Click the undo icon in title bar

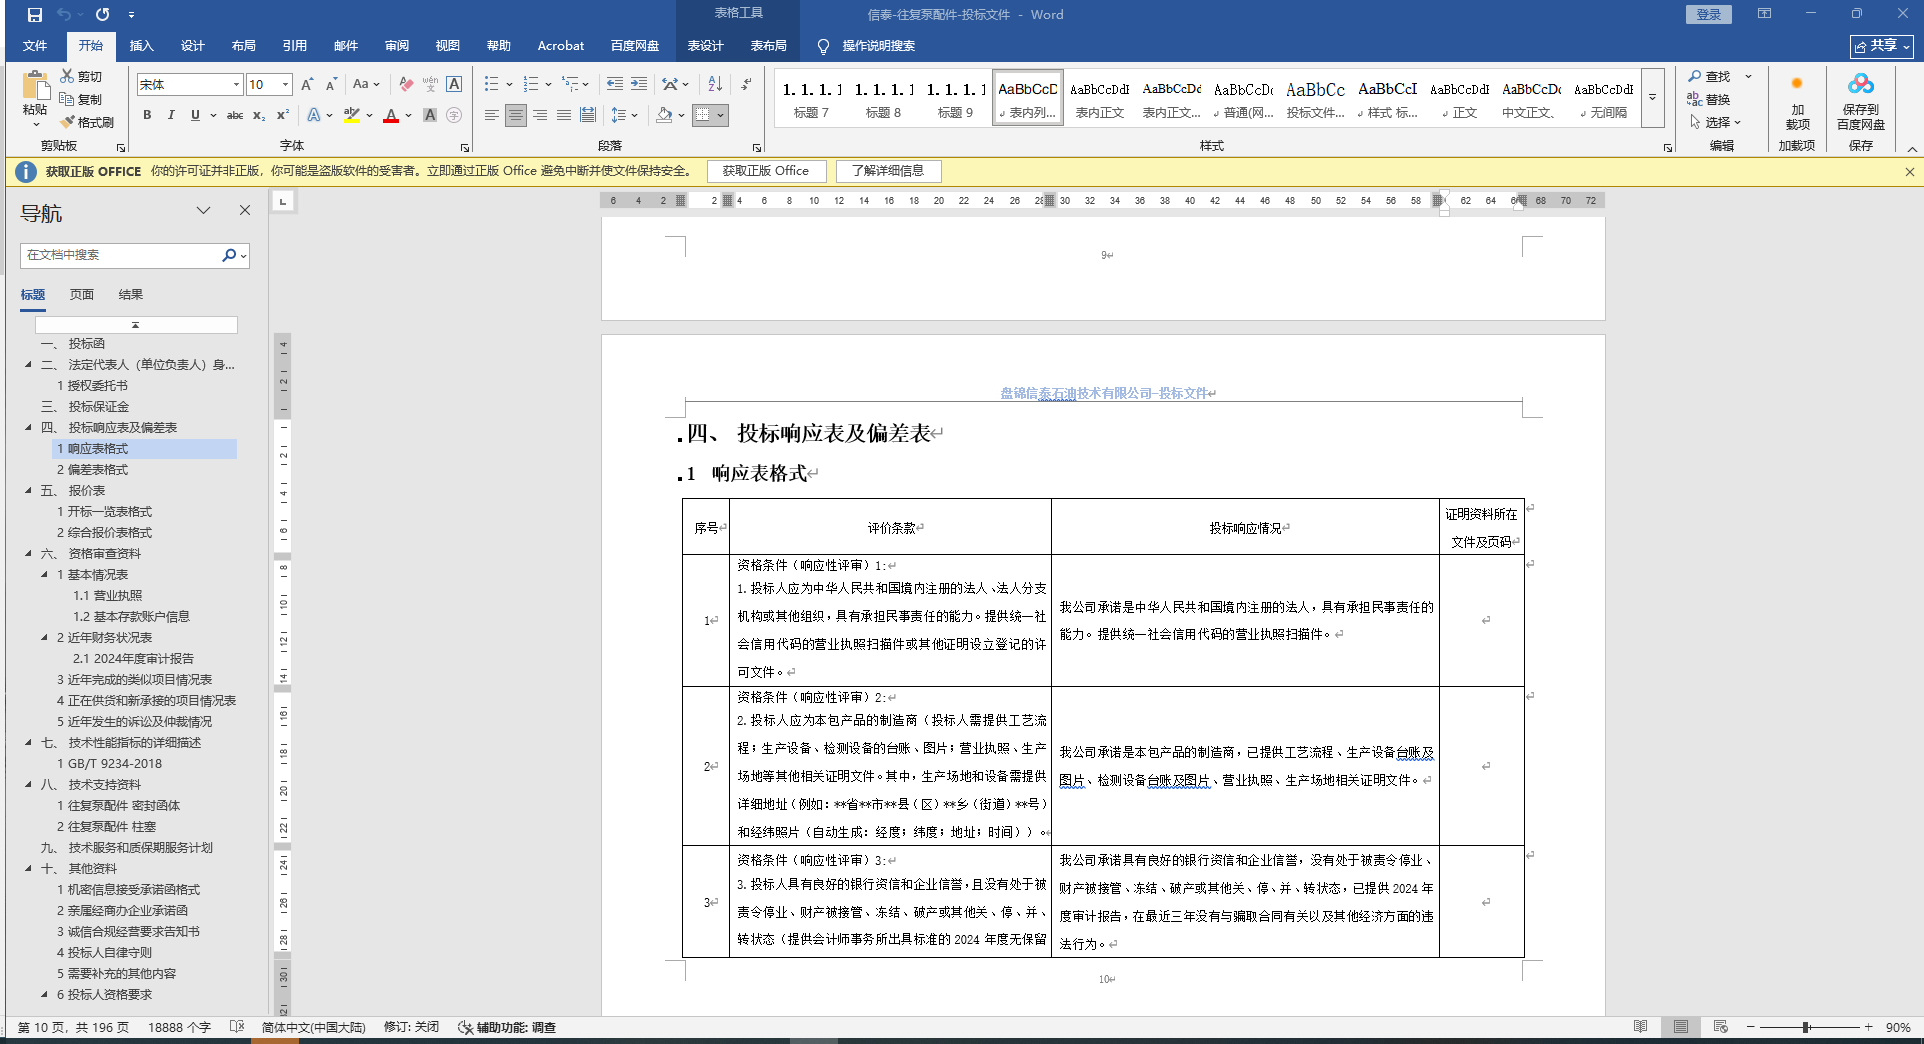[64, 15]
